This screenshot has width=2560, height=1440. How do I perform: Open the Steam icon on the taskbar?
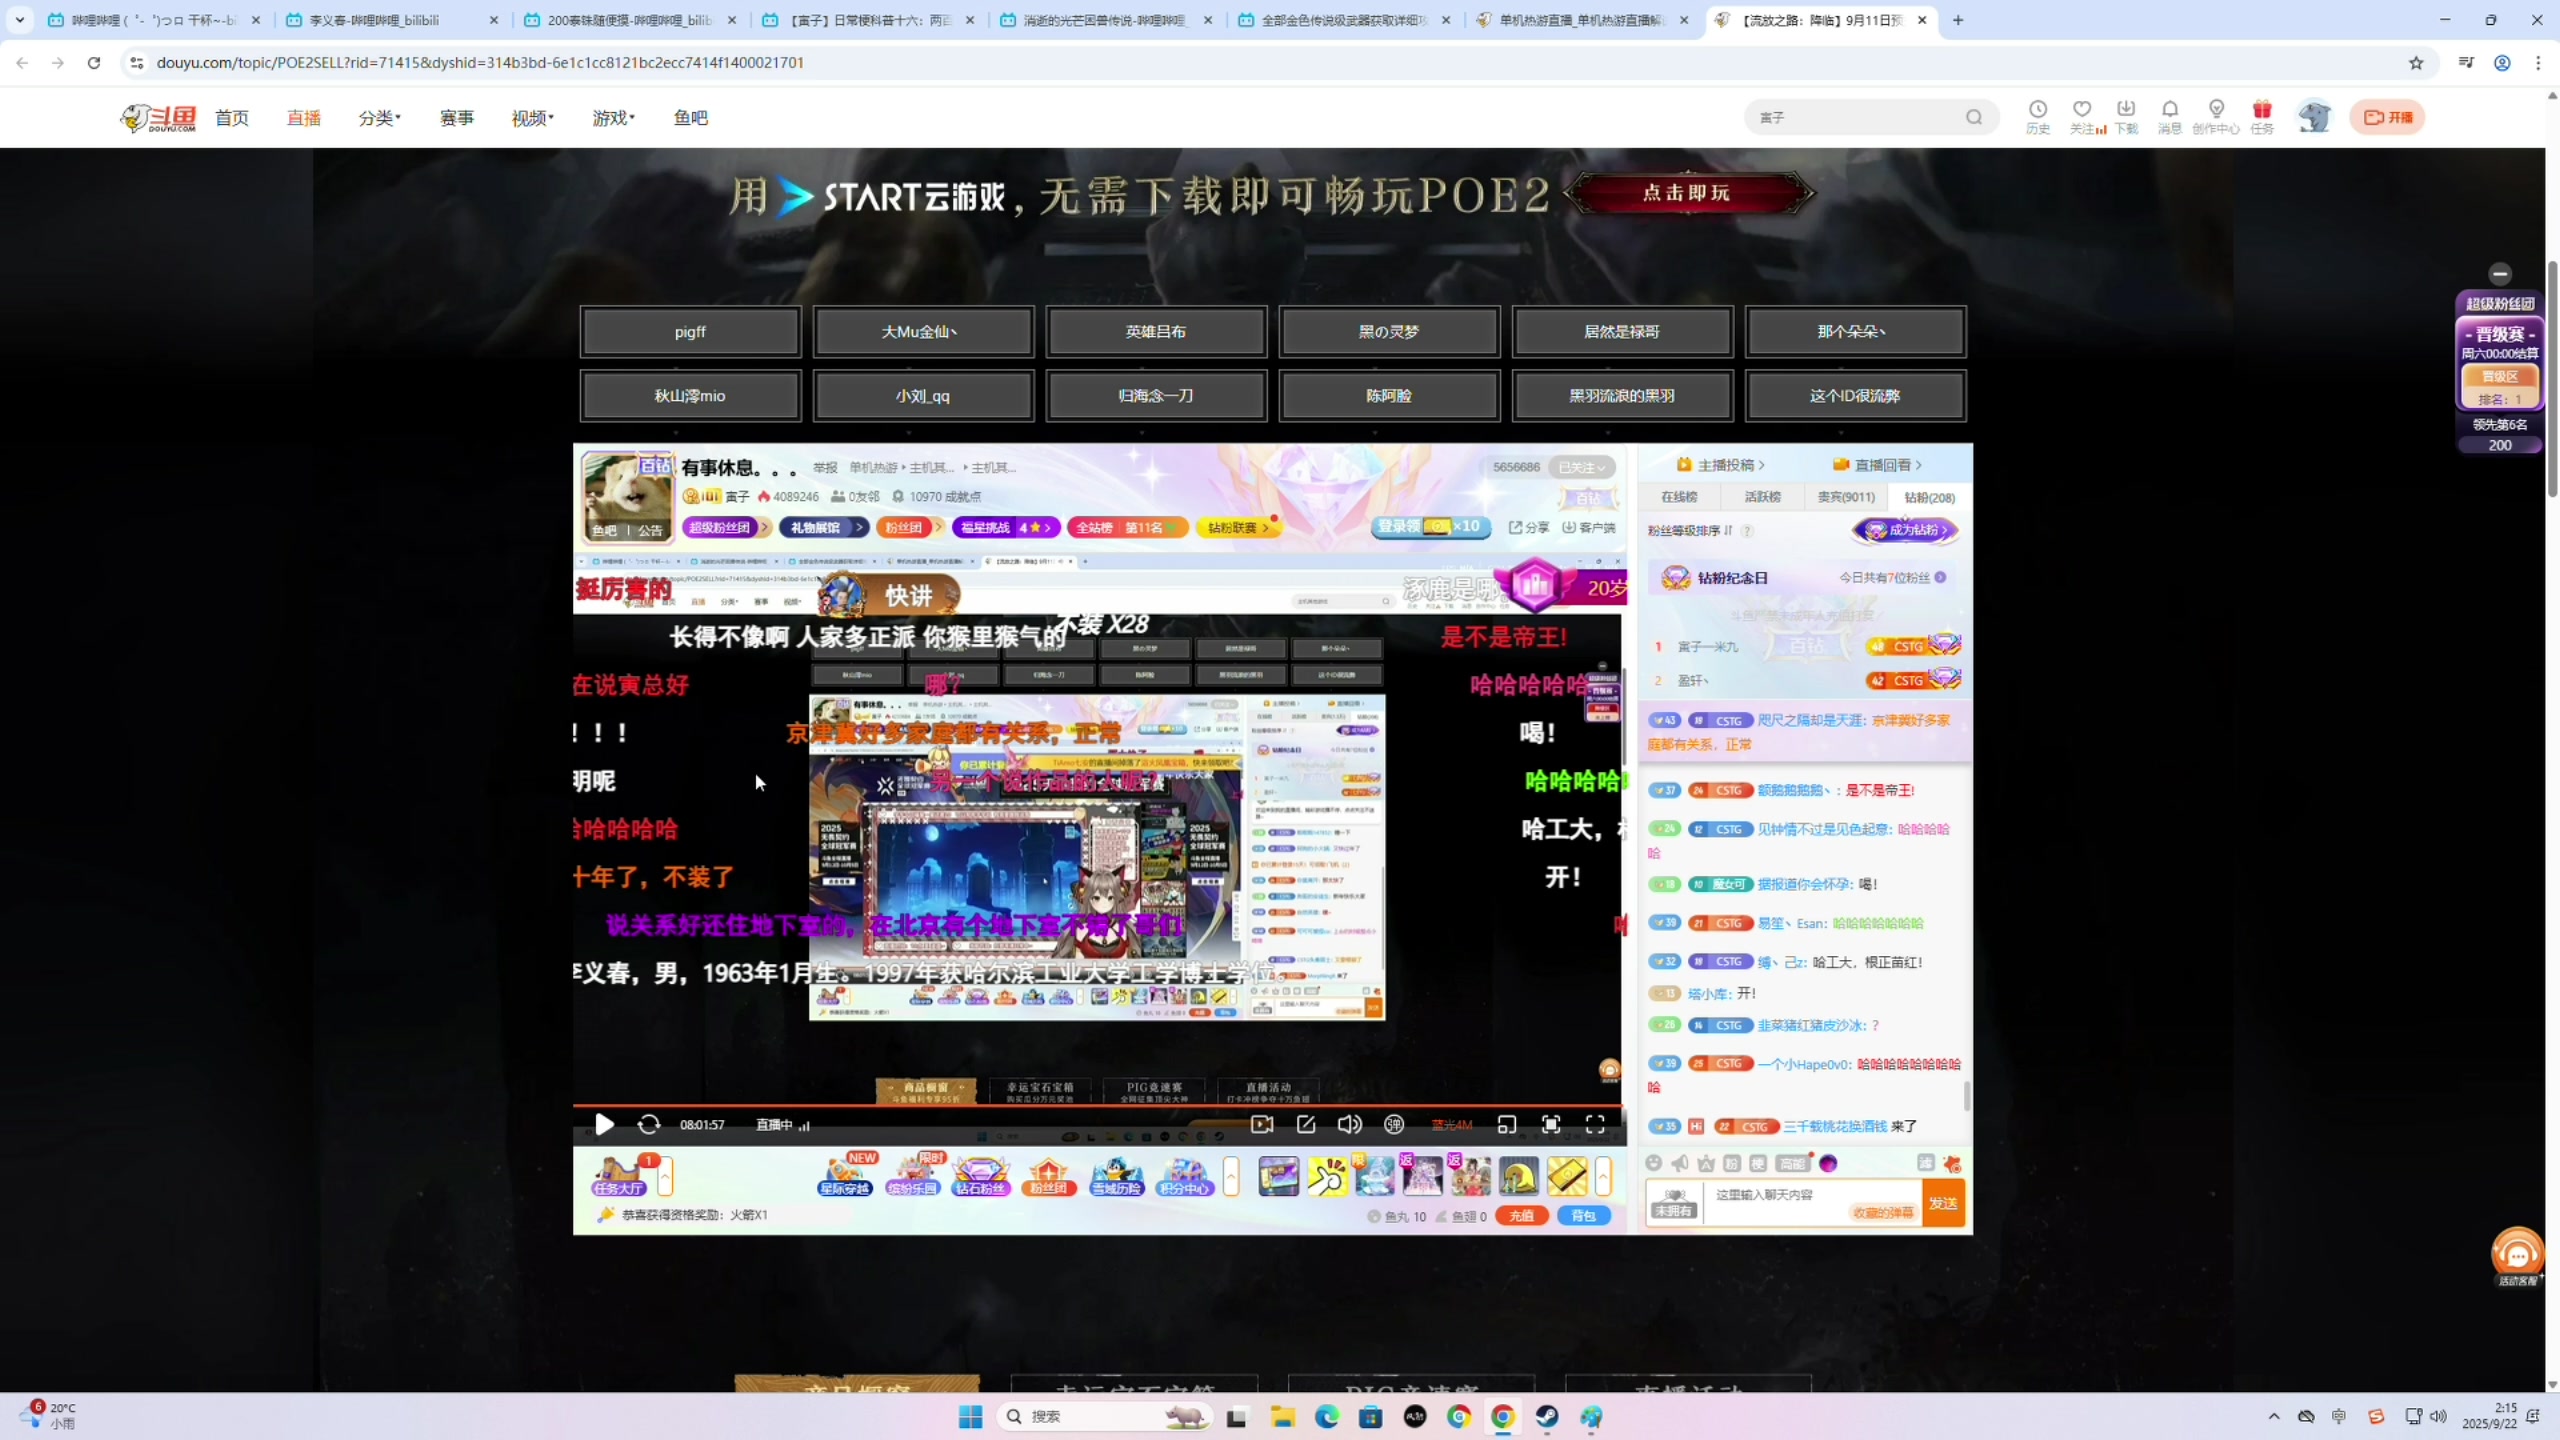point(1547,1416)
